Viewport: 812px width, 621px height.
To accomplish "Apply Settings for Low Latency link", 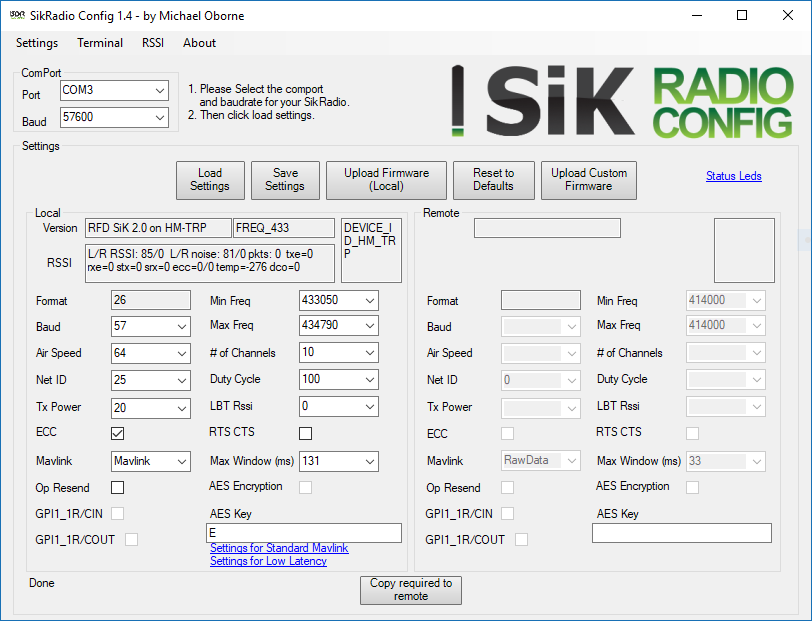I will click(268, 562).
